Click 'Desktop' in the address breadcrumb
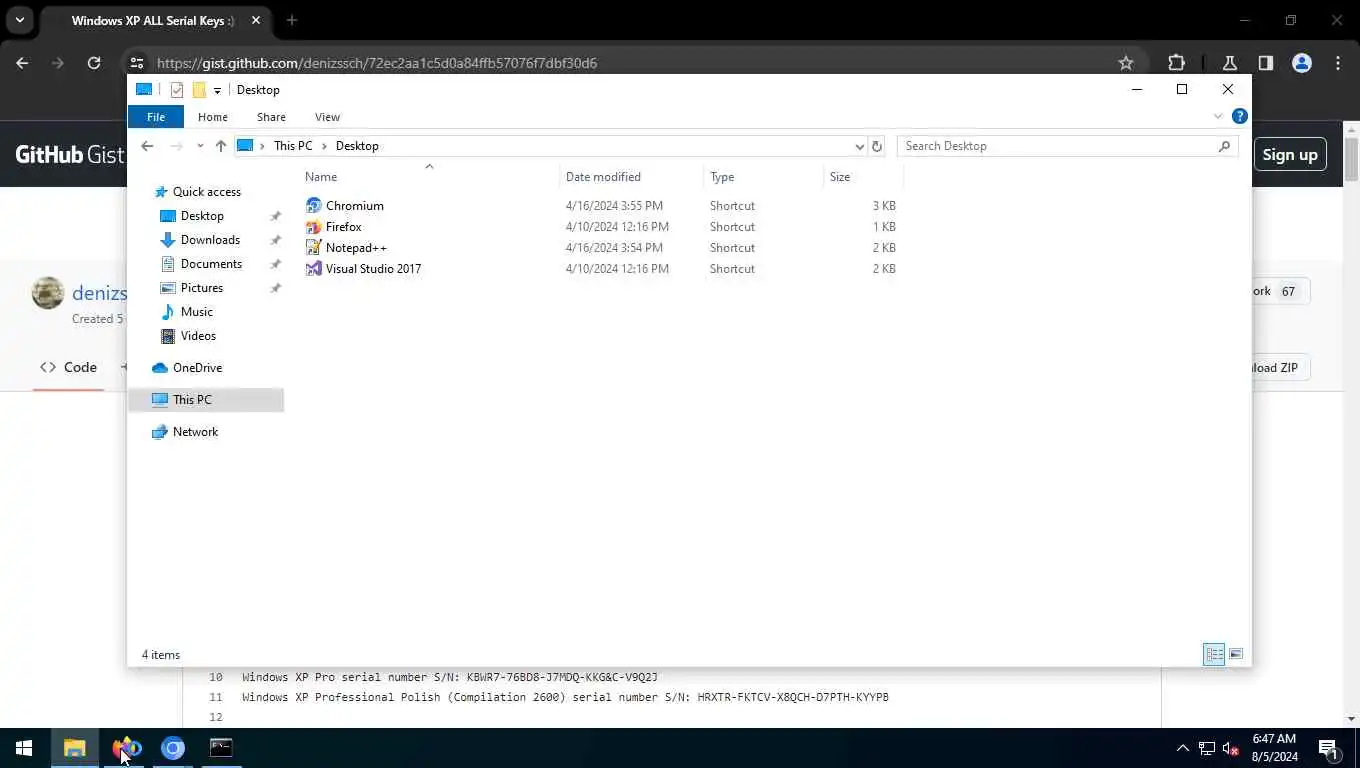The image size is (1360, 768). [x=357, y=146]
